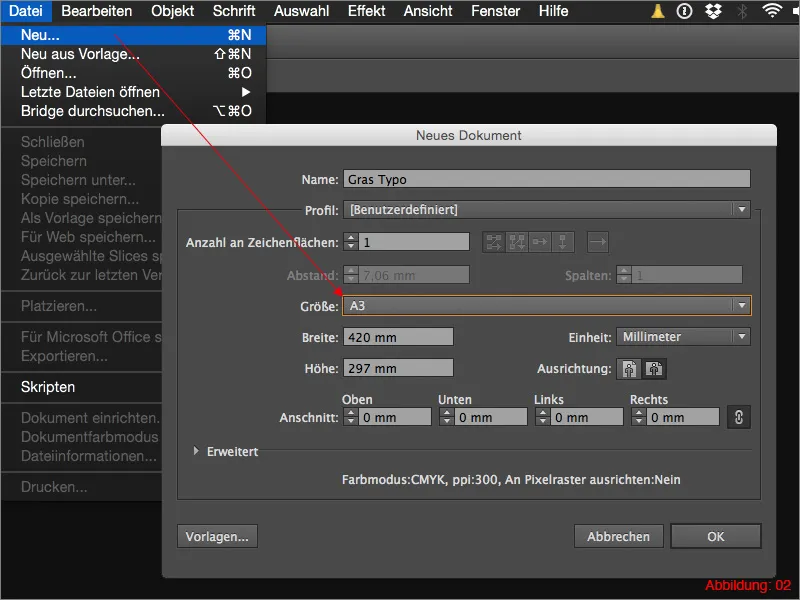Image resolution: width=800 pixels, height=600 pixels.
Task: Click the Wi-Fi icon in menu bar
Action: (772, 11)
